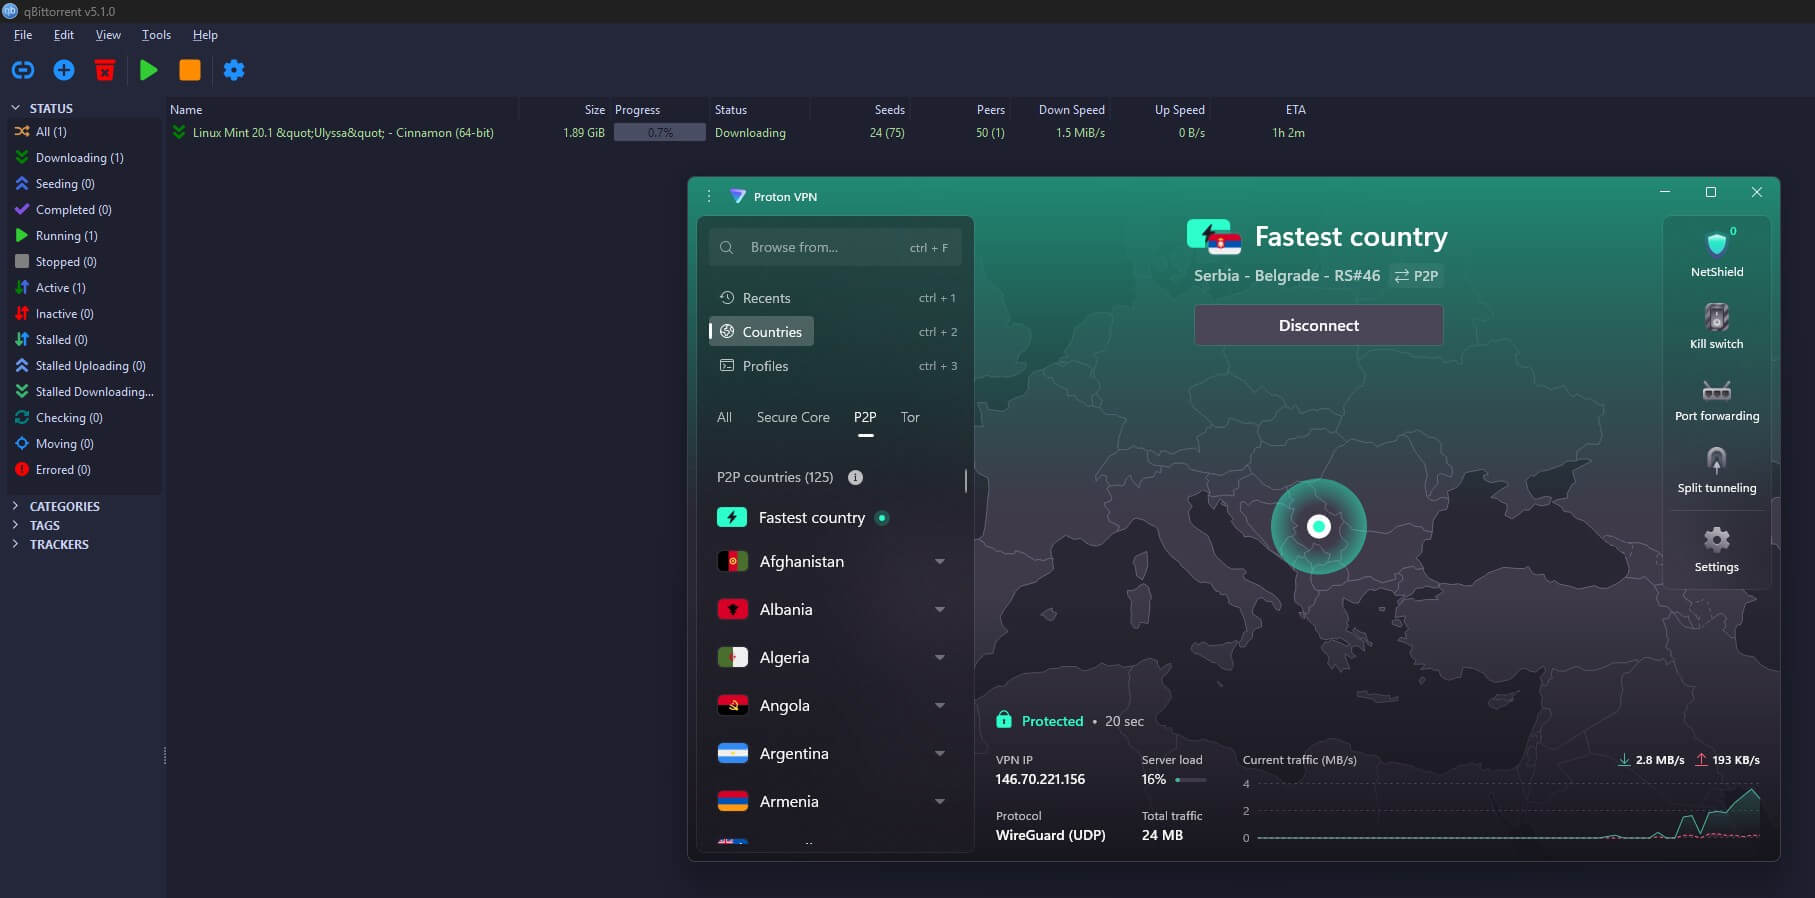Click the Angola flag icon
This screenshot has width=1815, height=898.
[733, 705]
